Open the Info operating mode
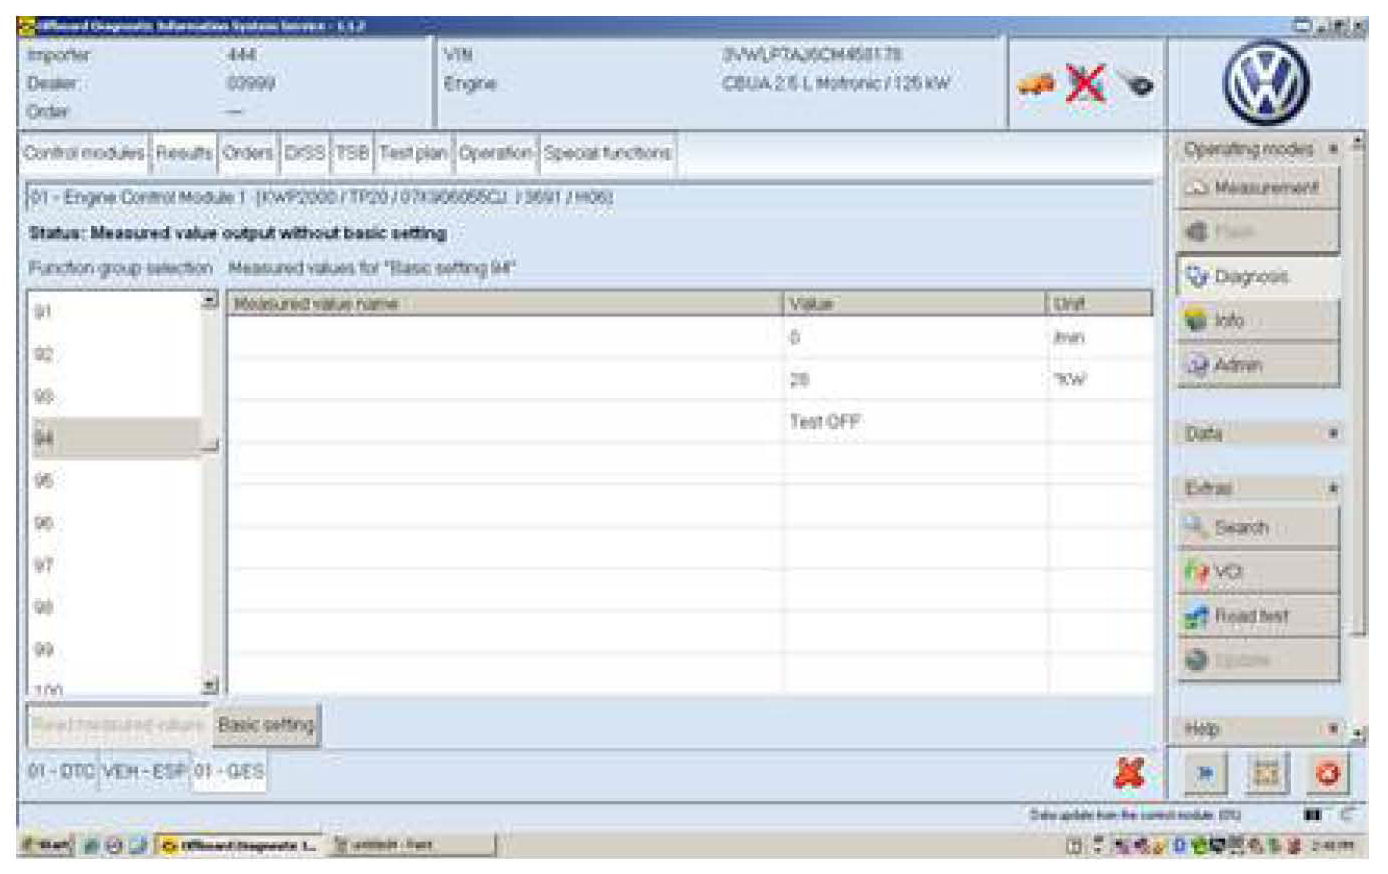Image resolution: width=1388 pixels, height=874 pixels. click(1257, 321)
